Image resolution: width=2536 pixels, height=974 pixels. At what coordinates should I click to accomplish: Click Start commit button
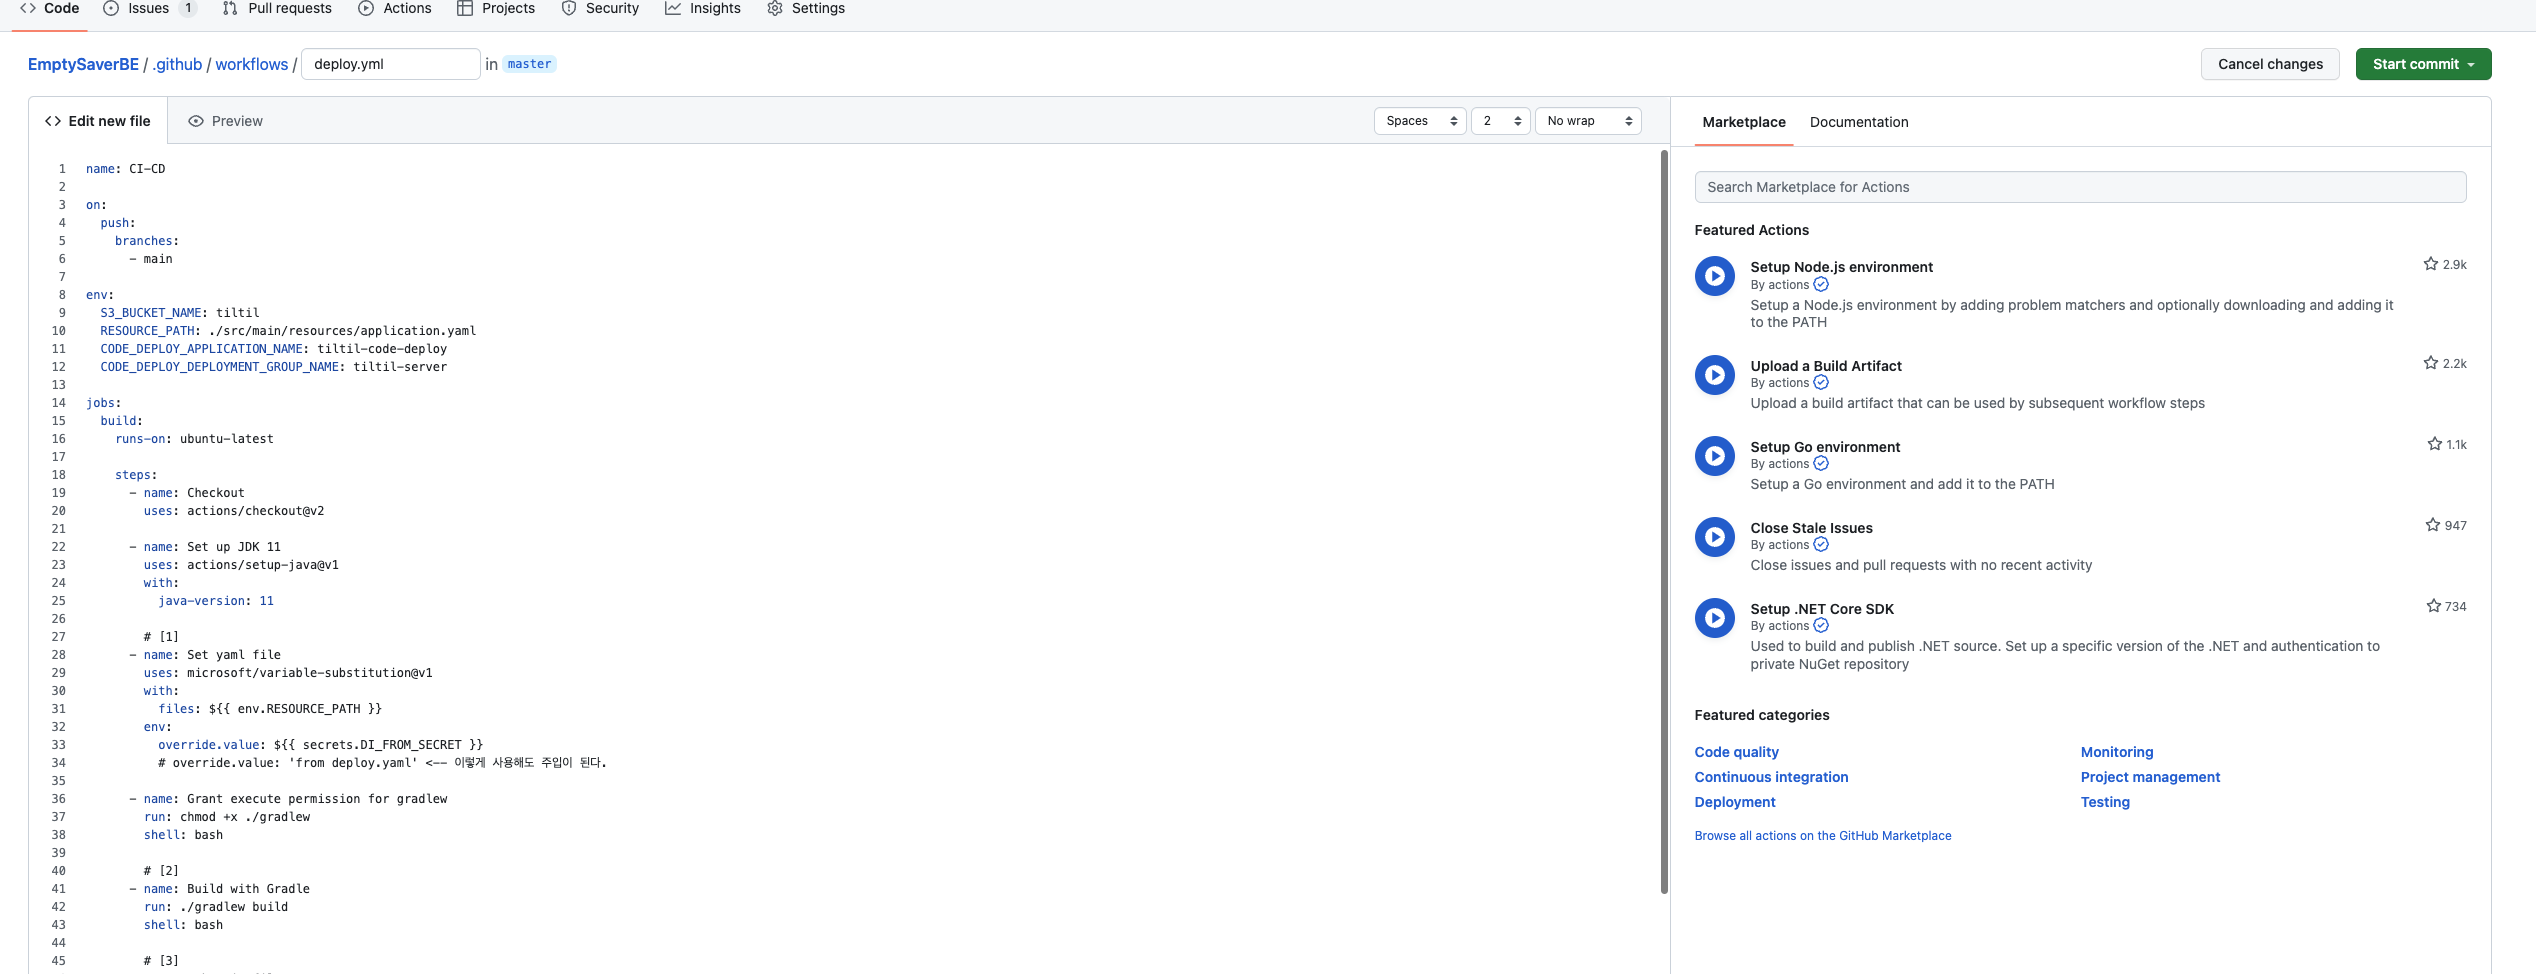click(x=2423, y=64)
